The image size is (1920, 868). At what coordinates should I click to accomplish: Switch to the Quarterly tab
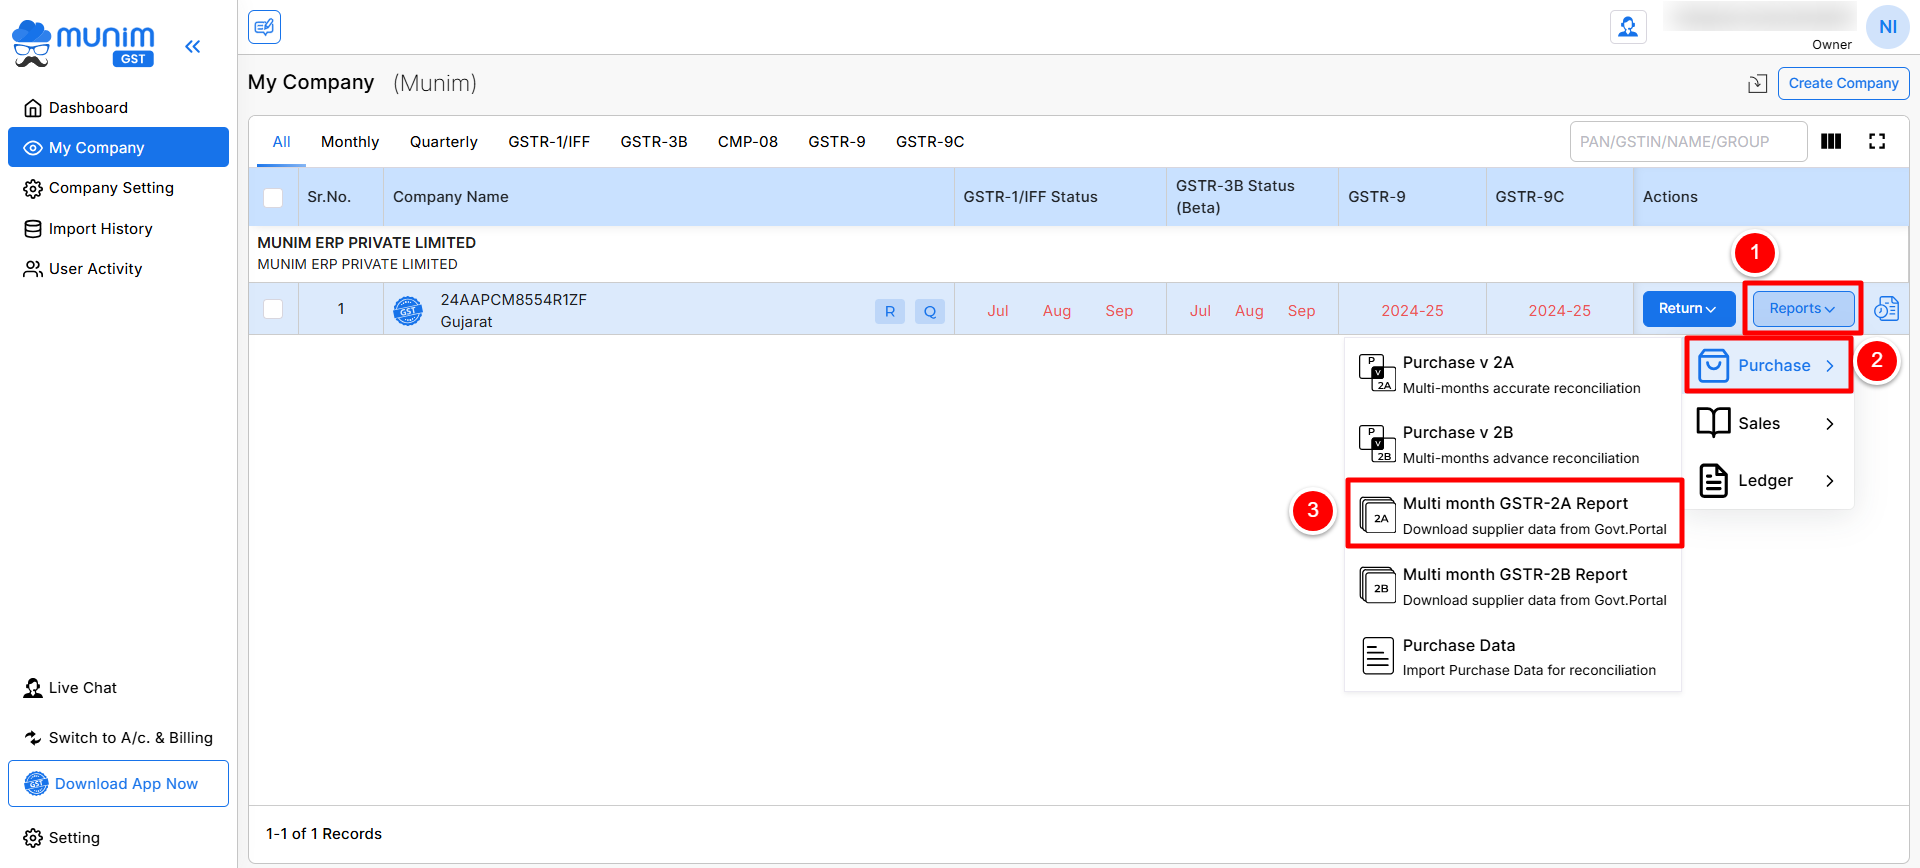coord(444,142)
